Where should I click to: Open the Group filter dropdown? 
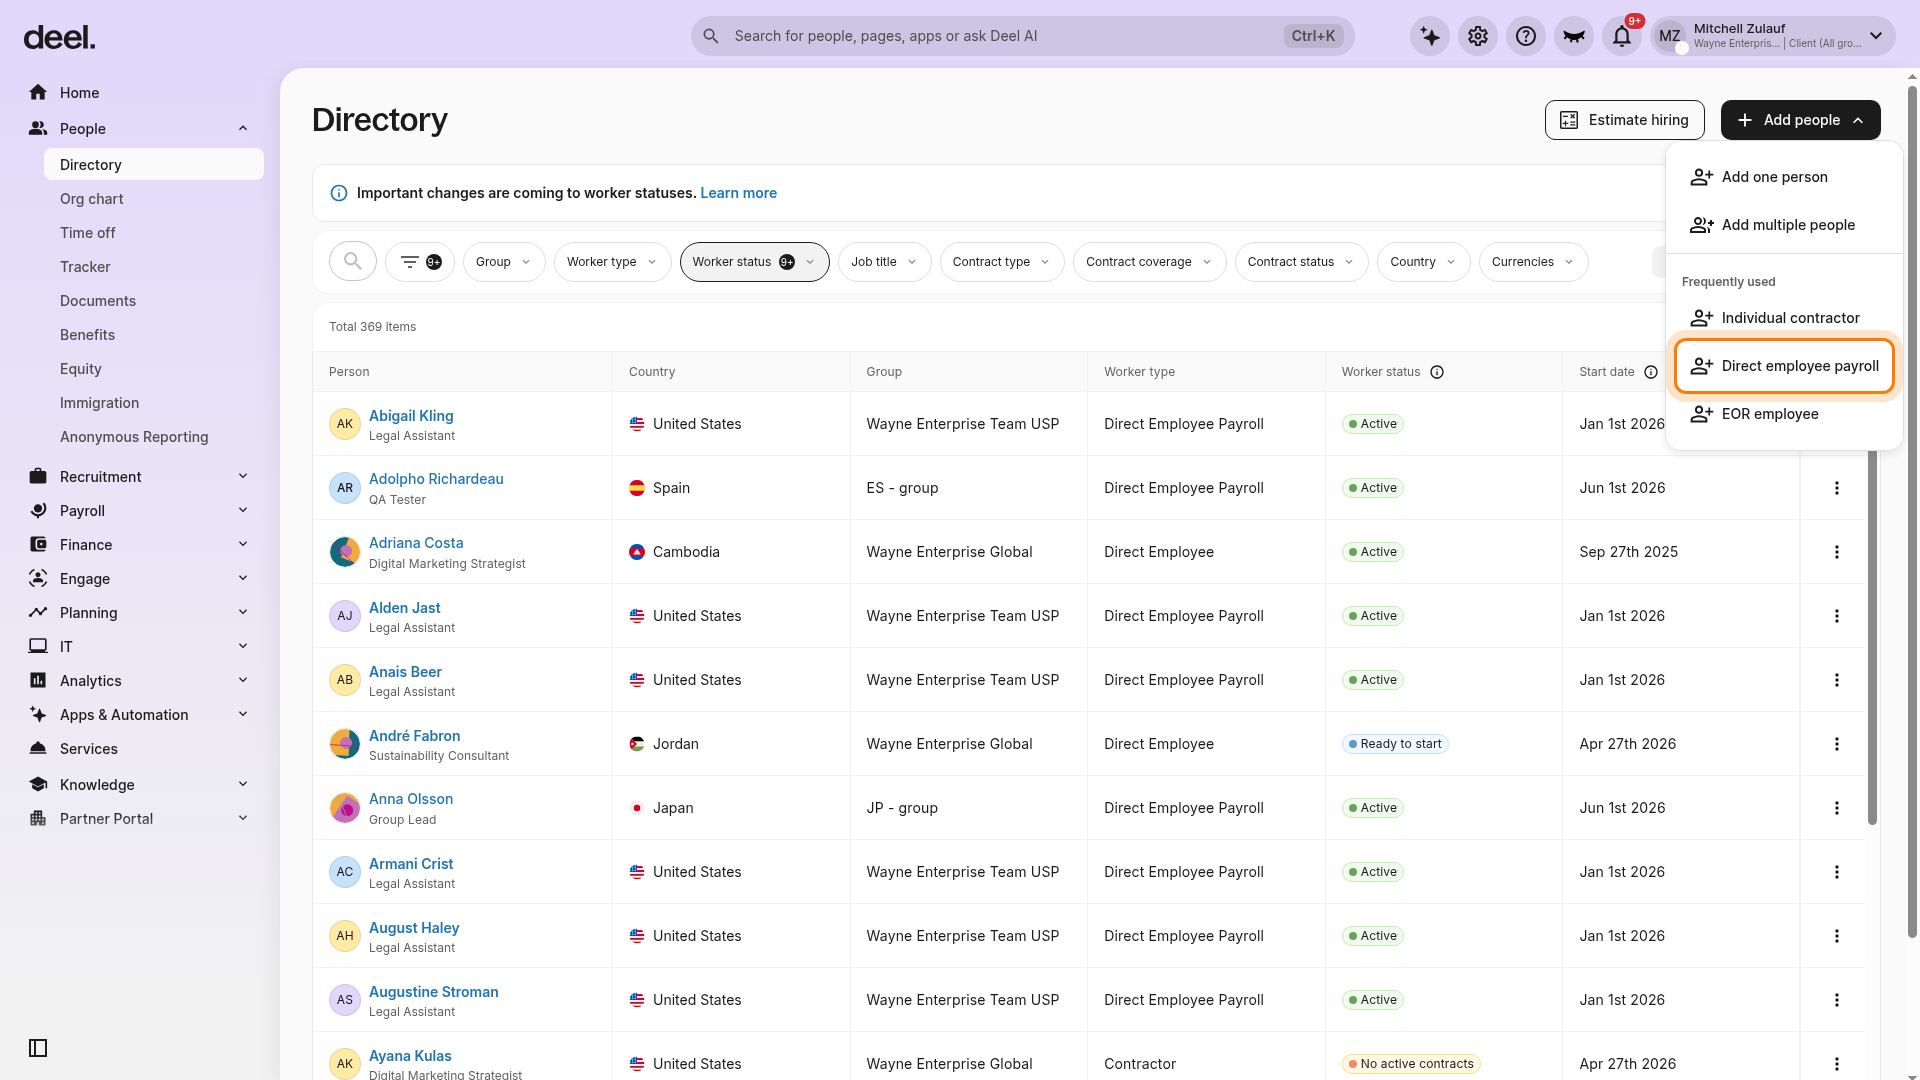(x=504, y=262)
